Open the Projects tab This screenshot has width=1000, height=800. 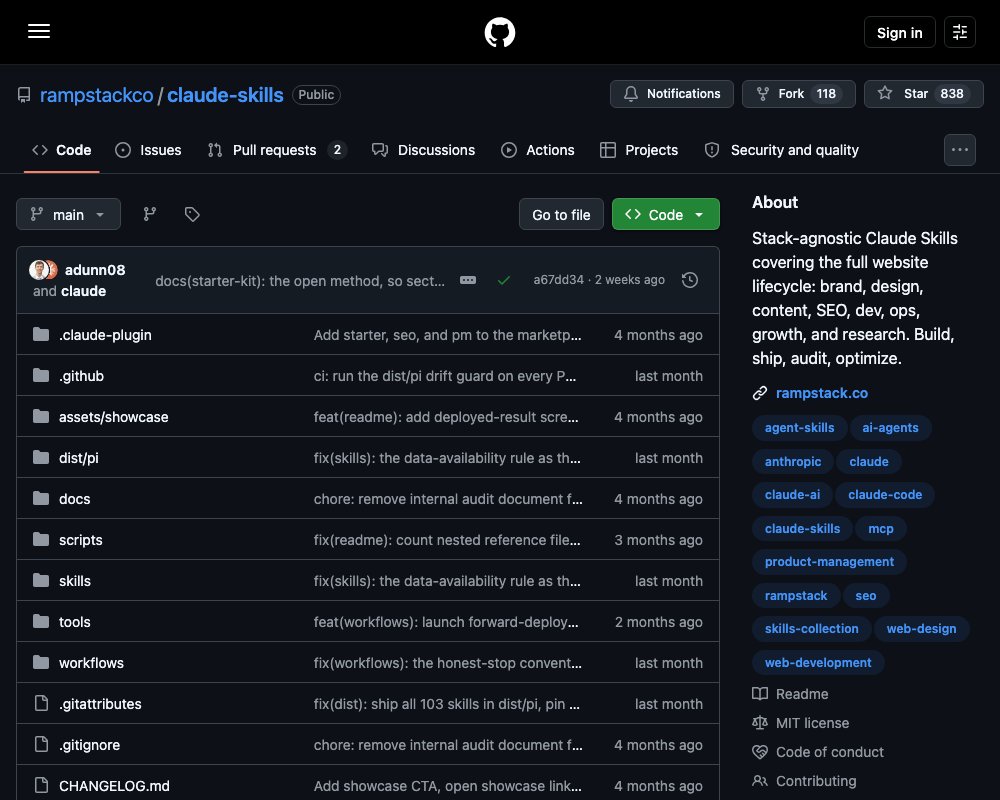point(639,150)
